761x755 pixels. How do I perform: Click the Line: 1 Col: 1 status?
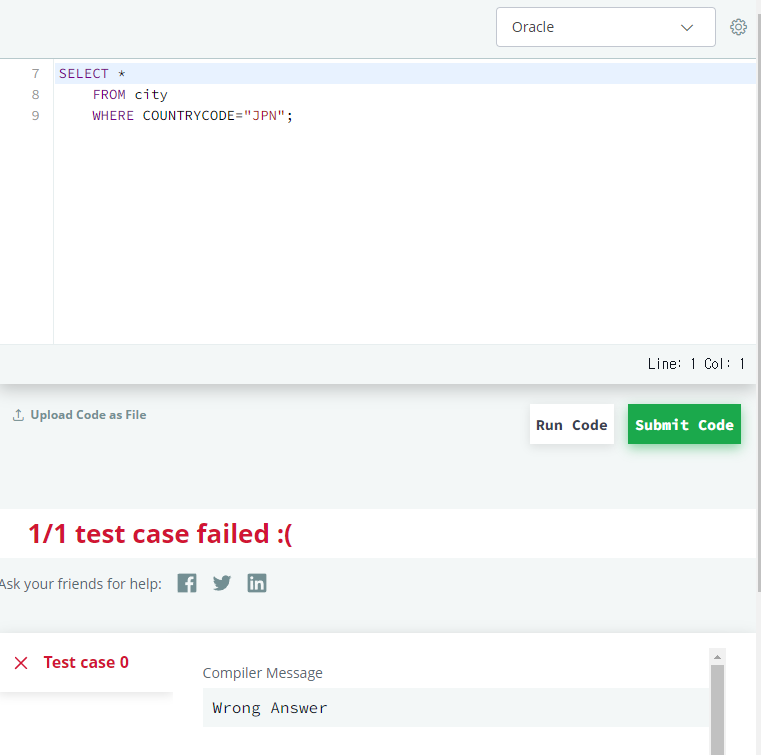click(x=695, y=364)
